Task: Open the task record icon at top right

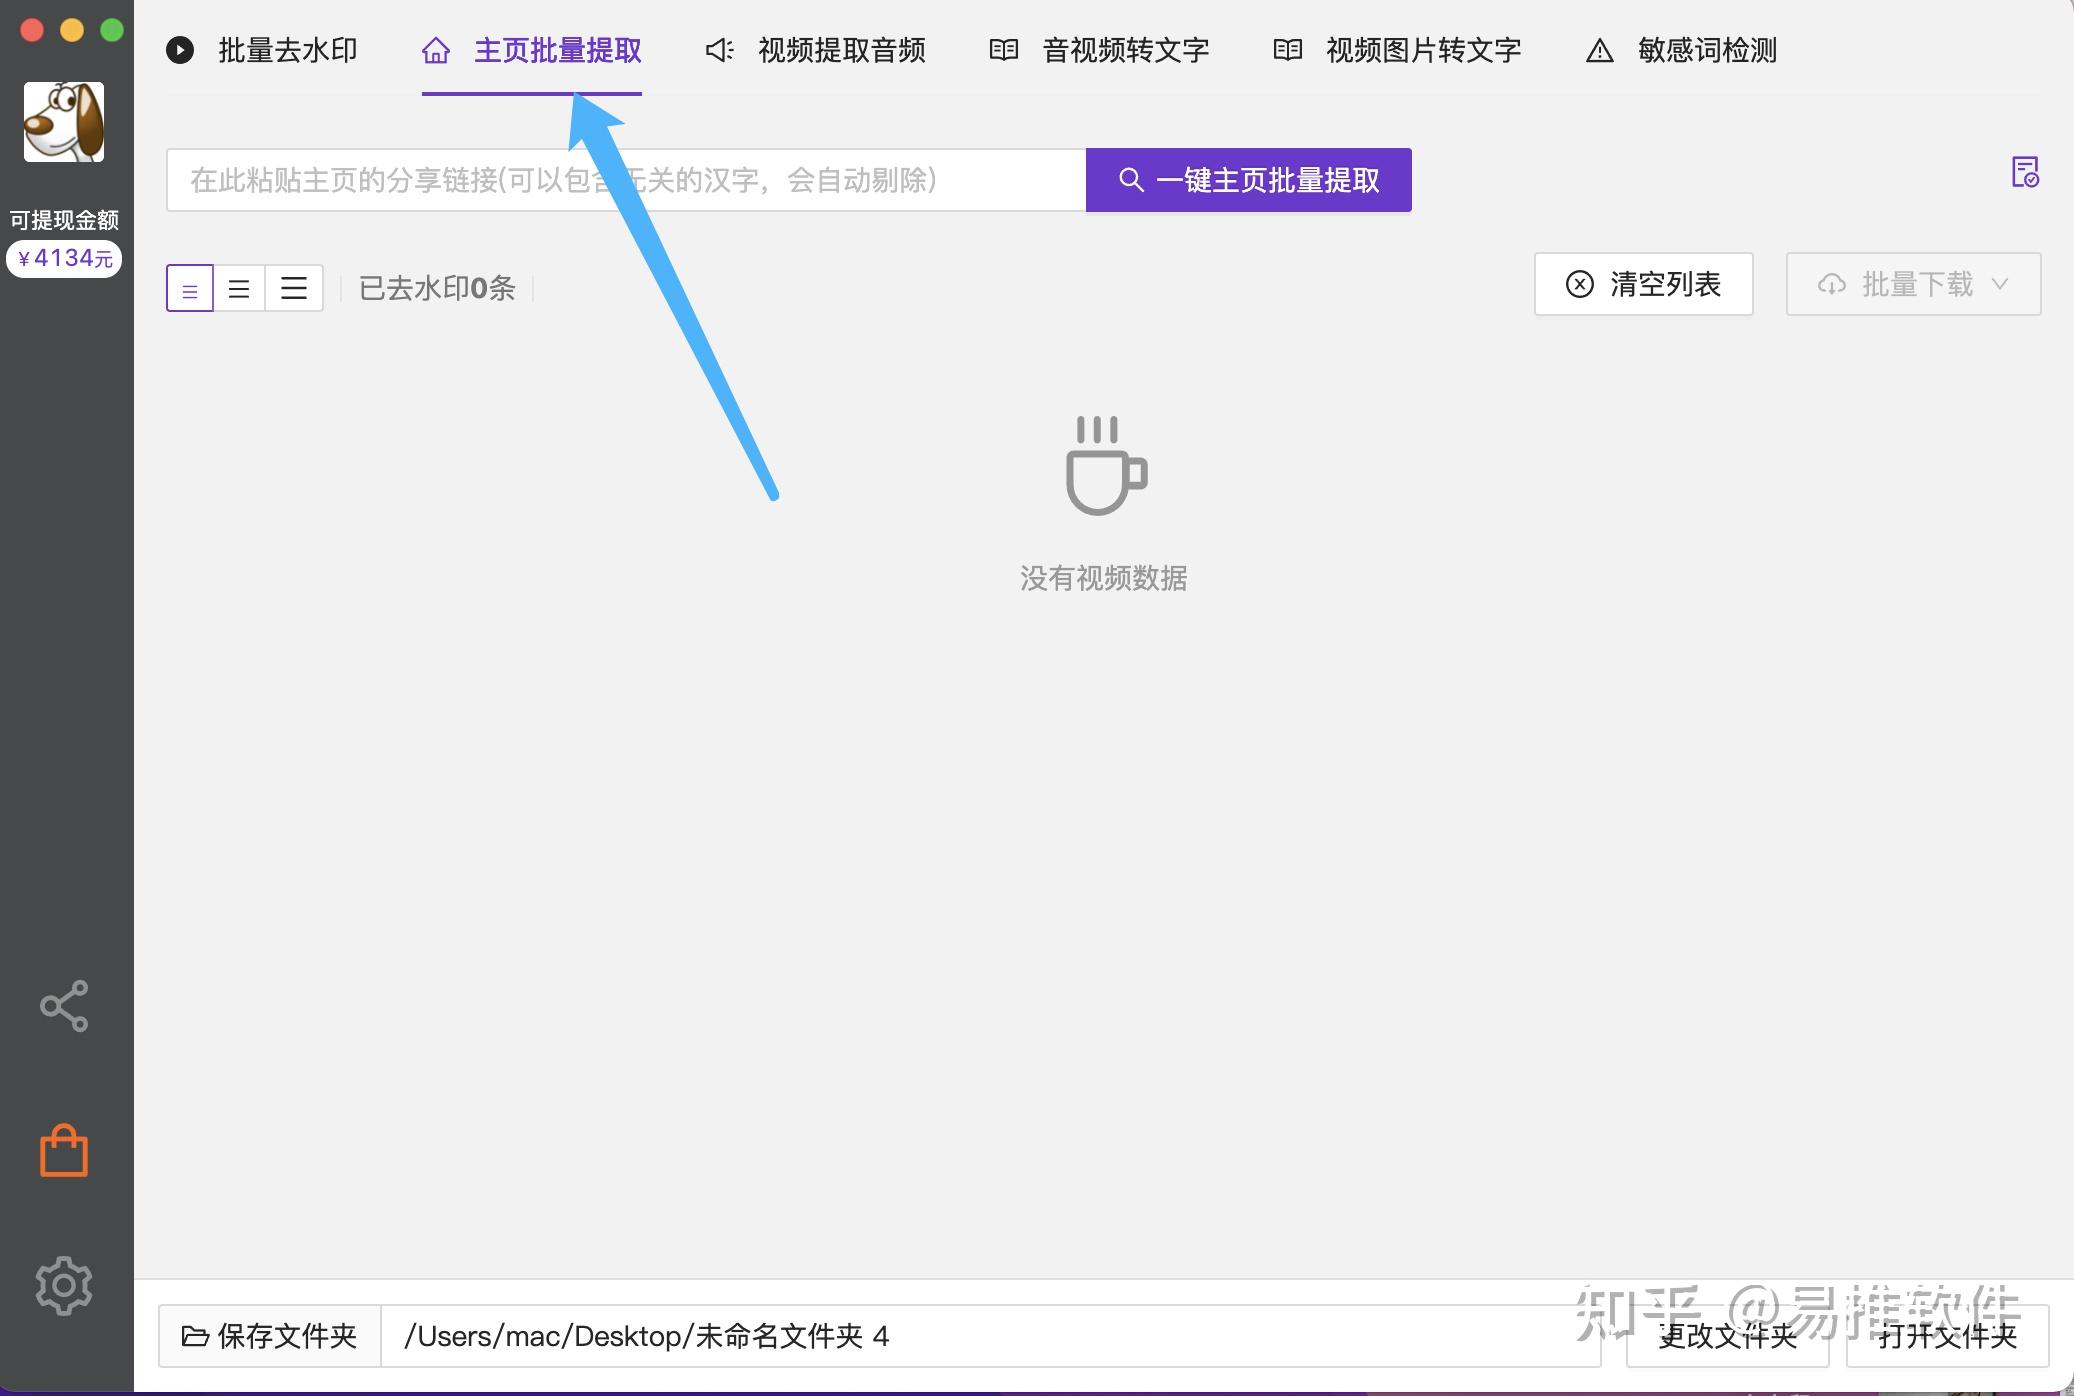Action: [x=2024, y=172]
